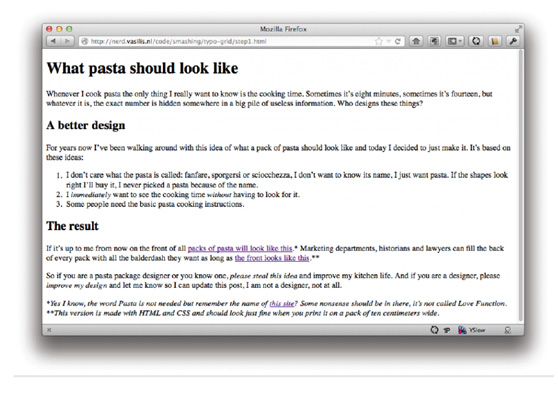Open 'packs of pasta will look like this' link
Image resolution: width=558 pixels, height=395 pixels.
(240, 248)
